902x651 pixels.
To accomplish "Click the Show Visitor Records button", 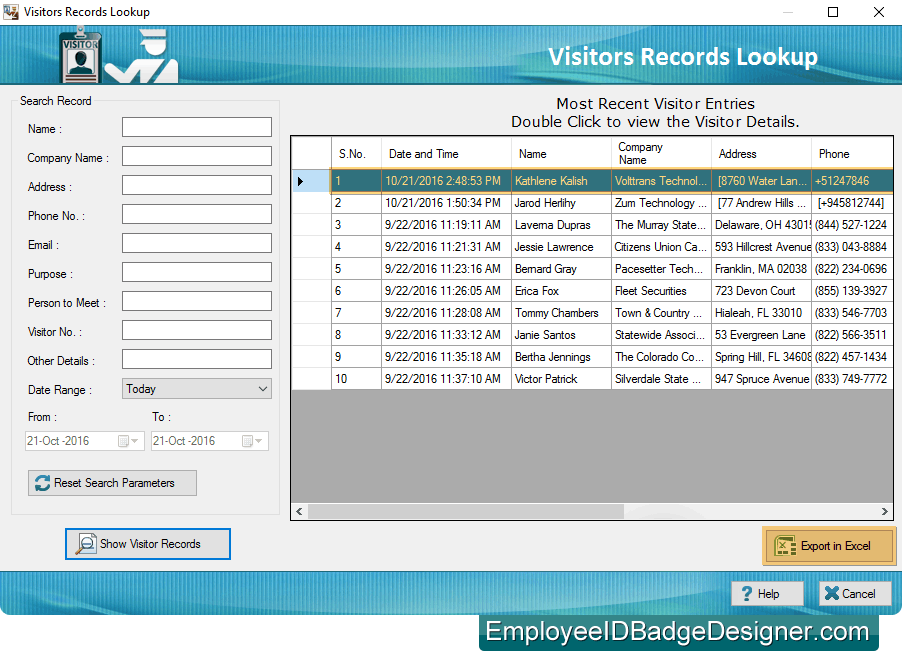I will pyautogui.click(x=147, y=544).
